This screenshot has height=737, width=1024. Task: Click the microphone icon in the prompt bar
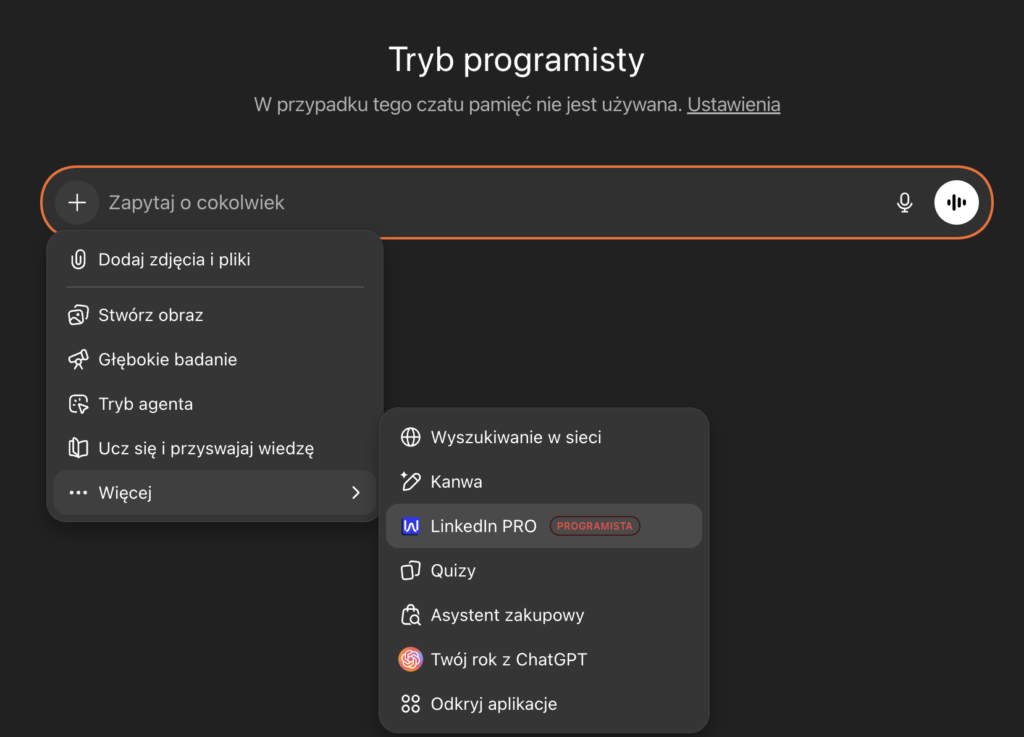[x=904, y=202]
